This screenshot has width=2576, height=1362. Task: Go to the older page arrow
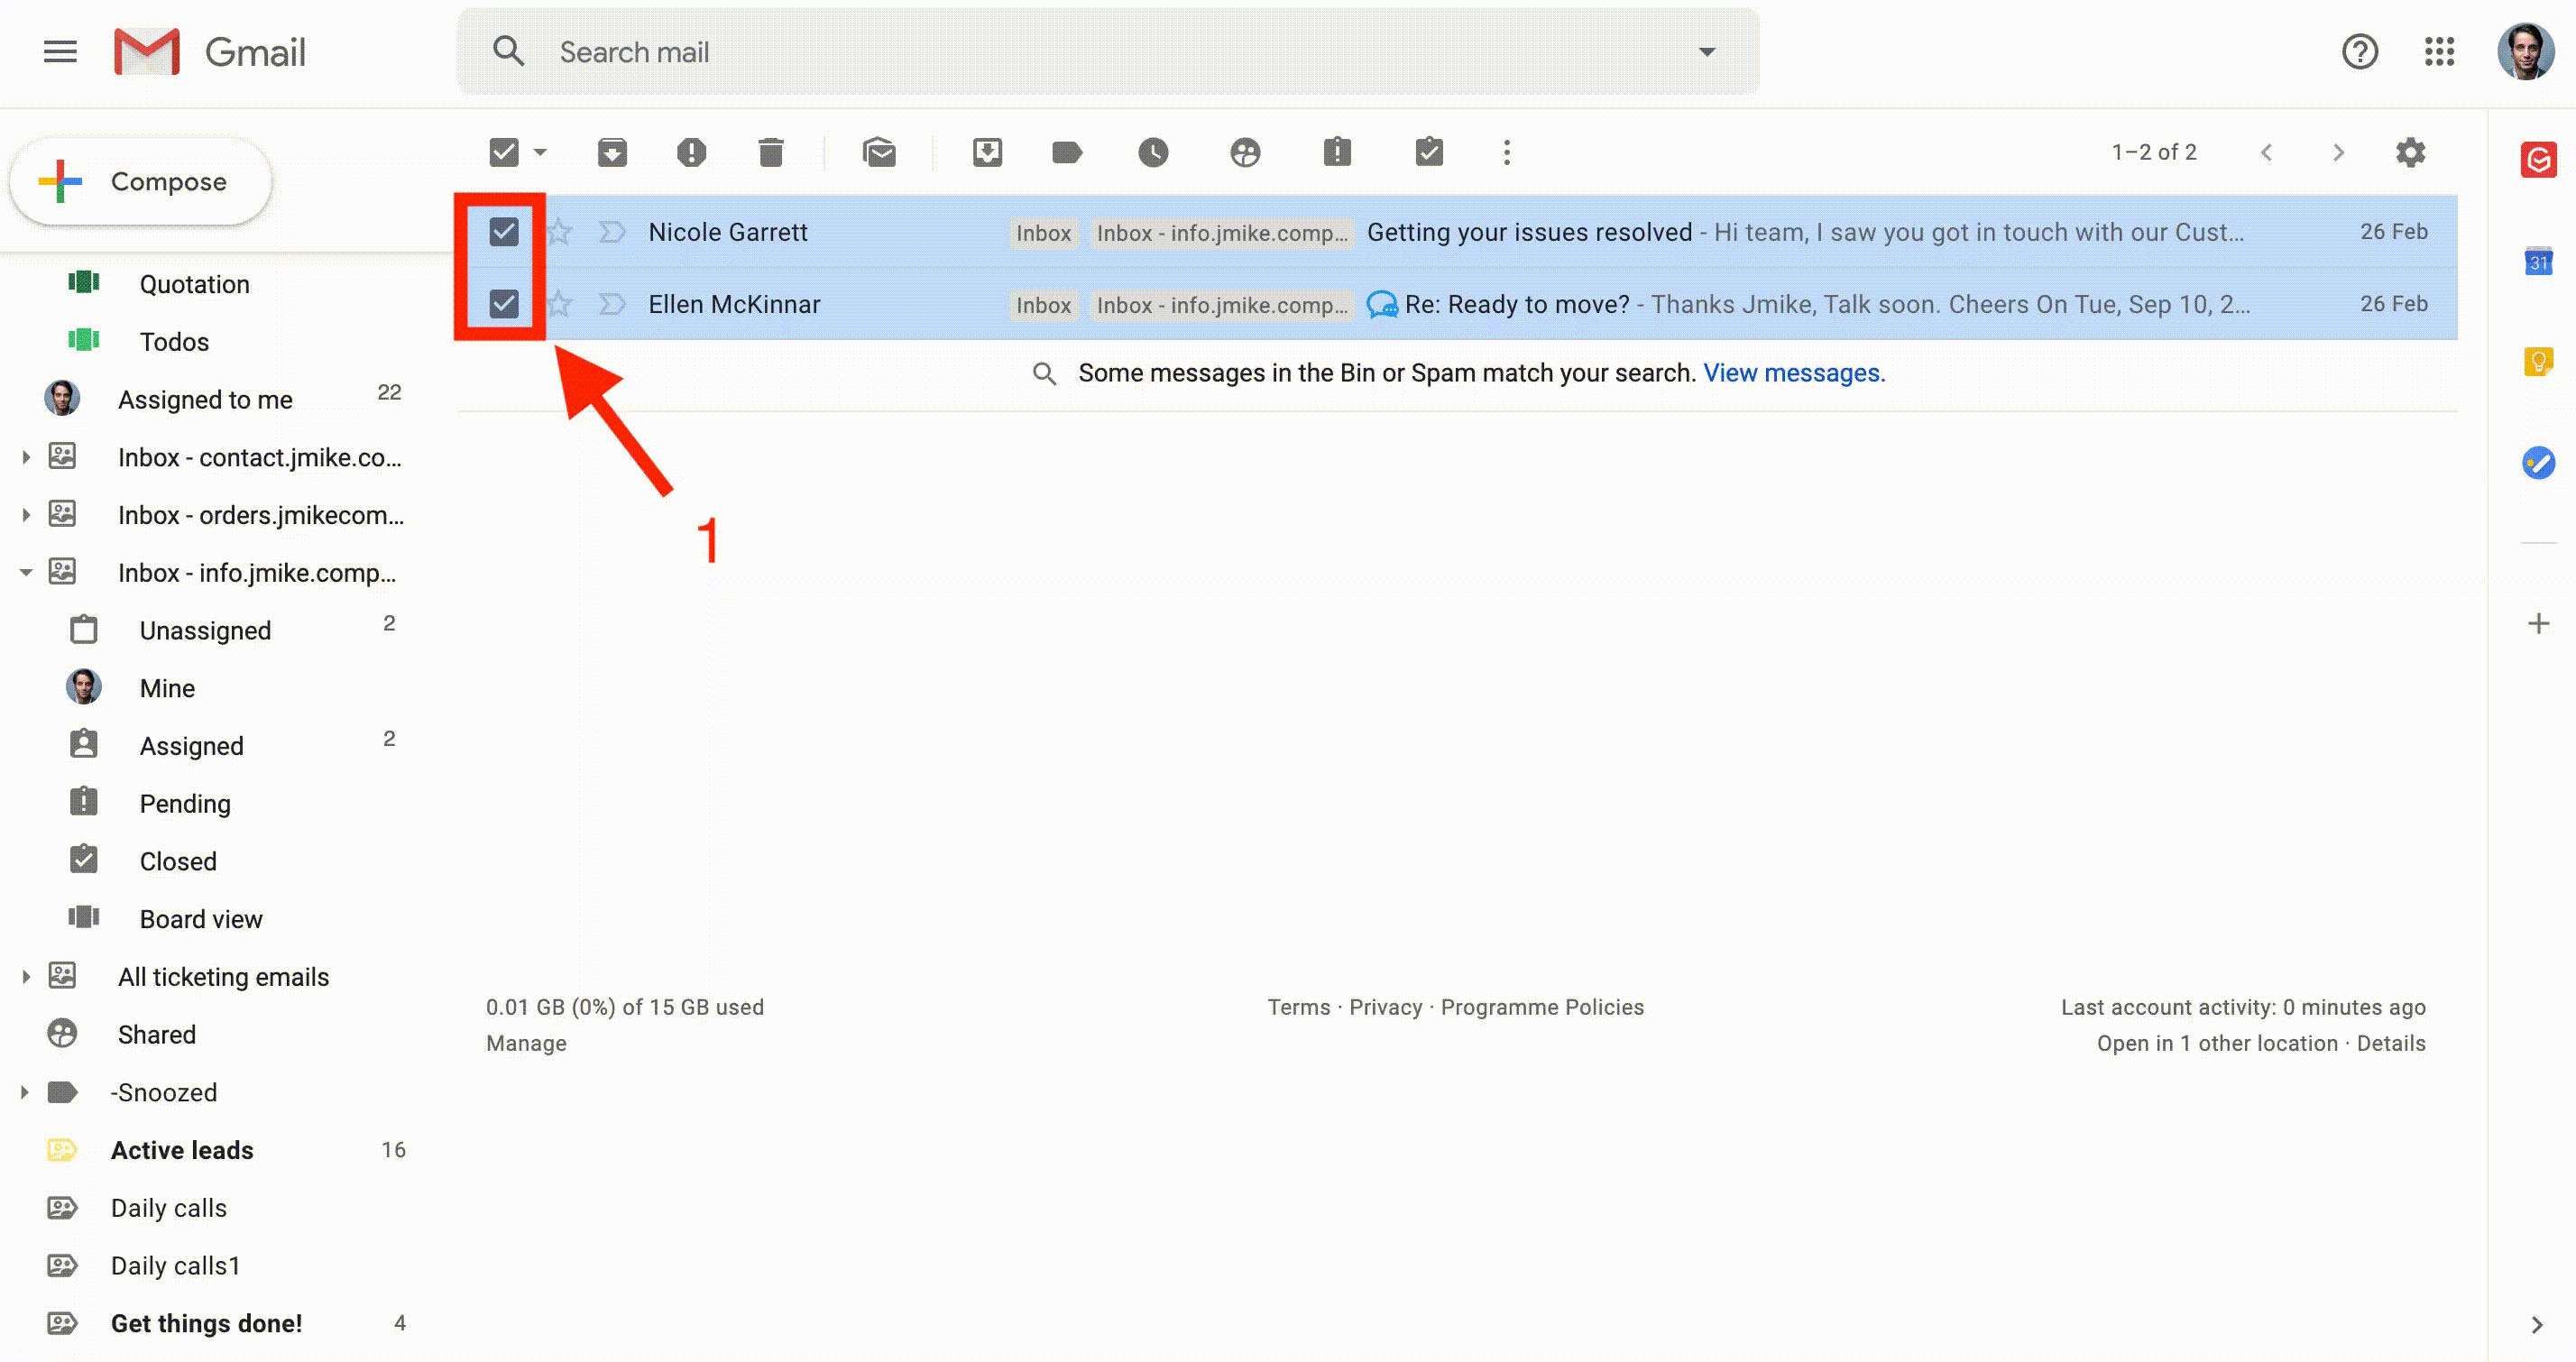[2338, 153]
